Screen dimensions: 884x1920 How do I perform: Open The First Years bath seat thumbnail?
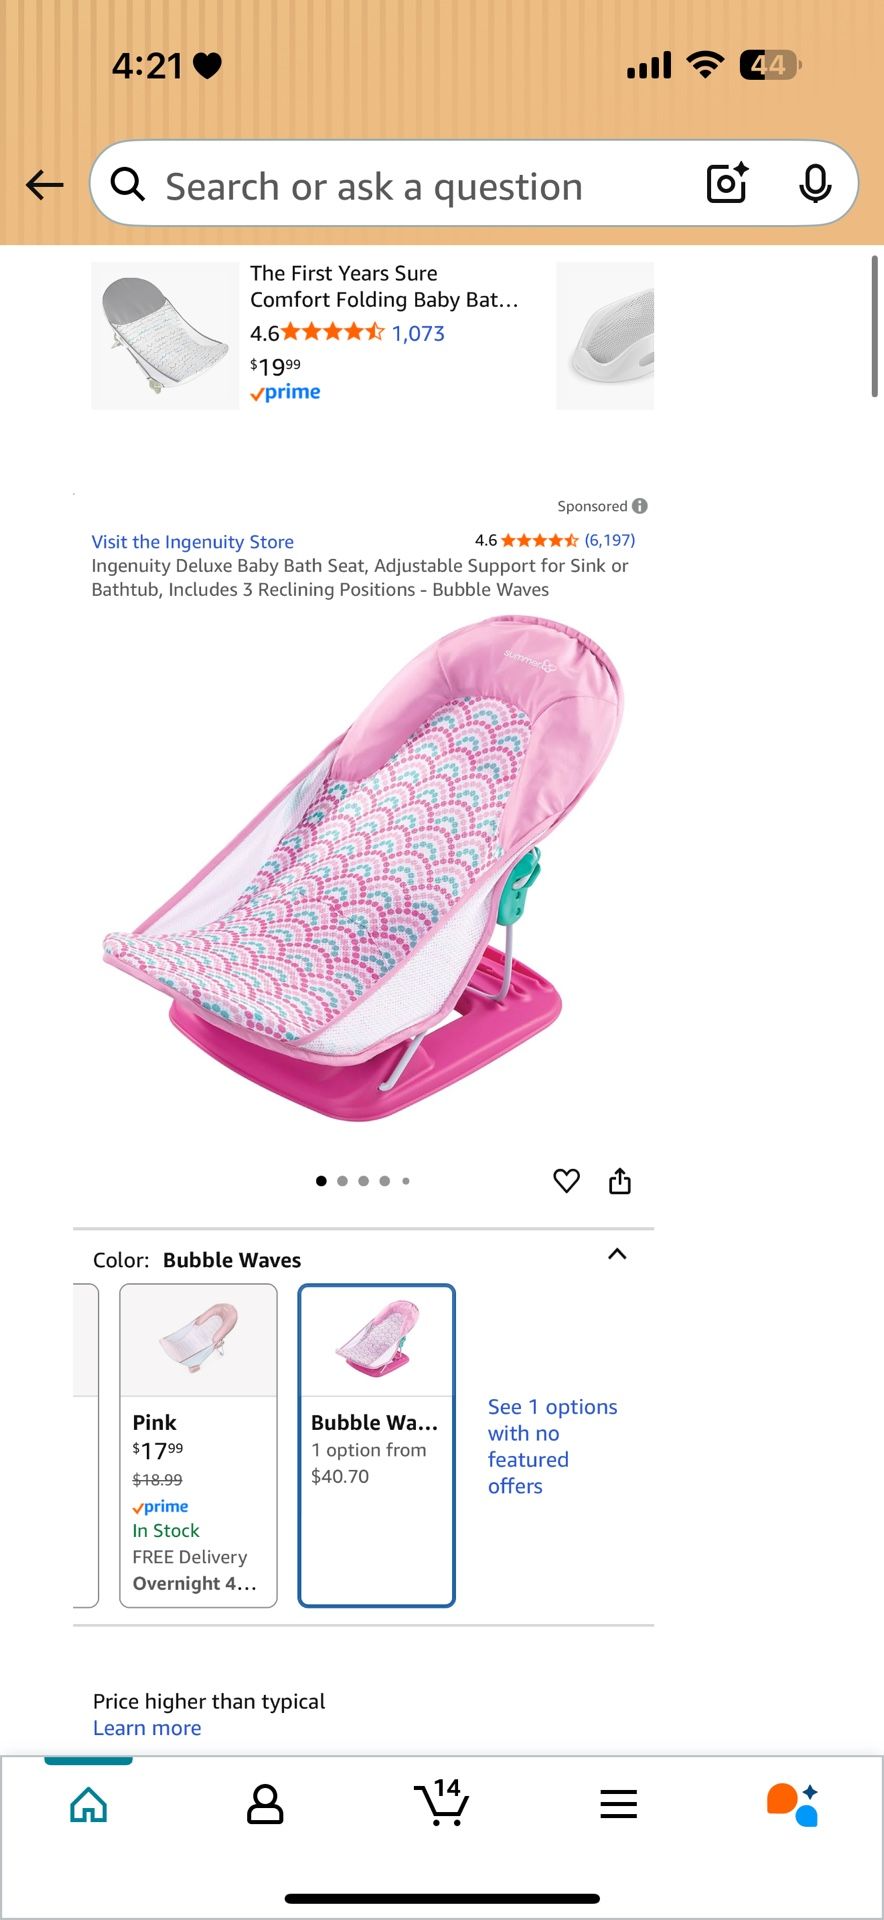tap(165, 335)
